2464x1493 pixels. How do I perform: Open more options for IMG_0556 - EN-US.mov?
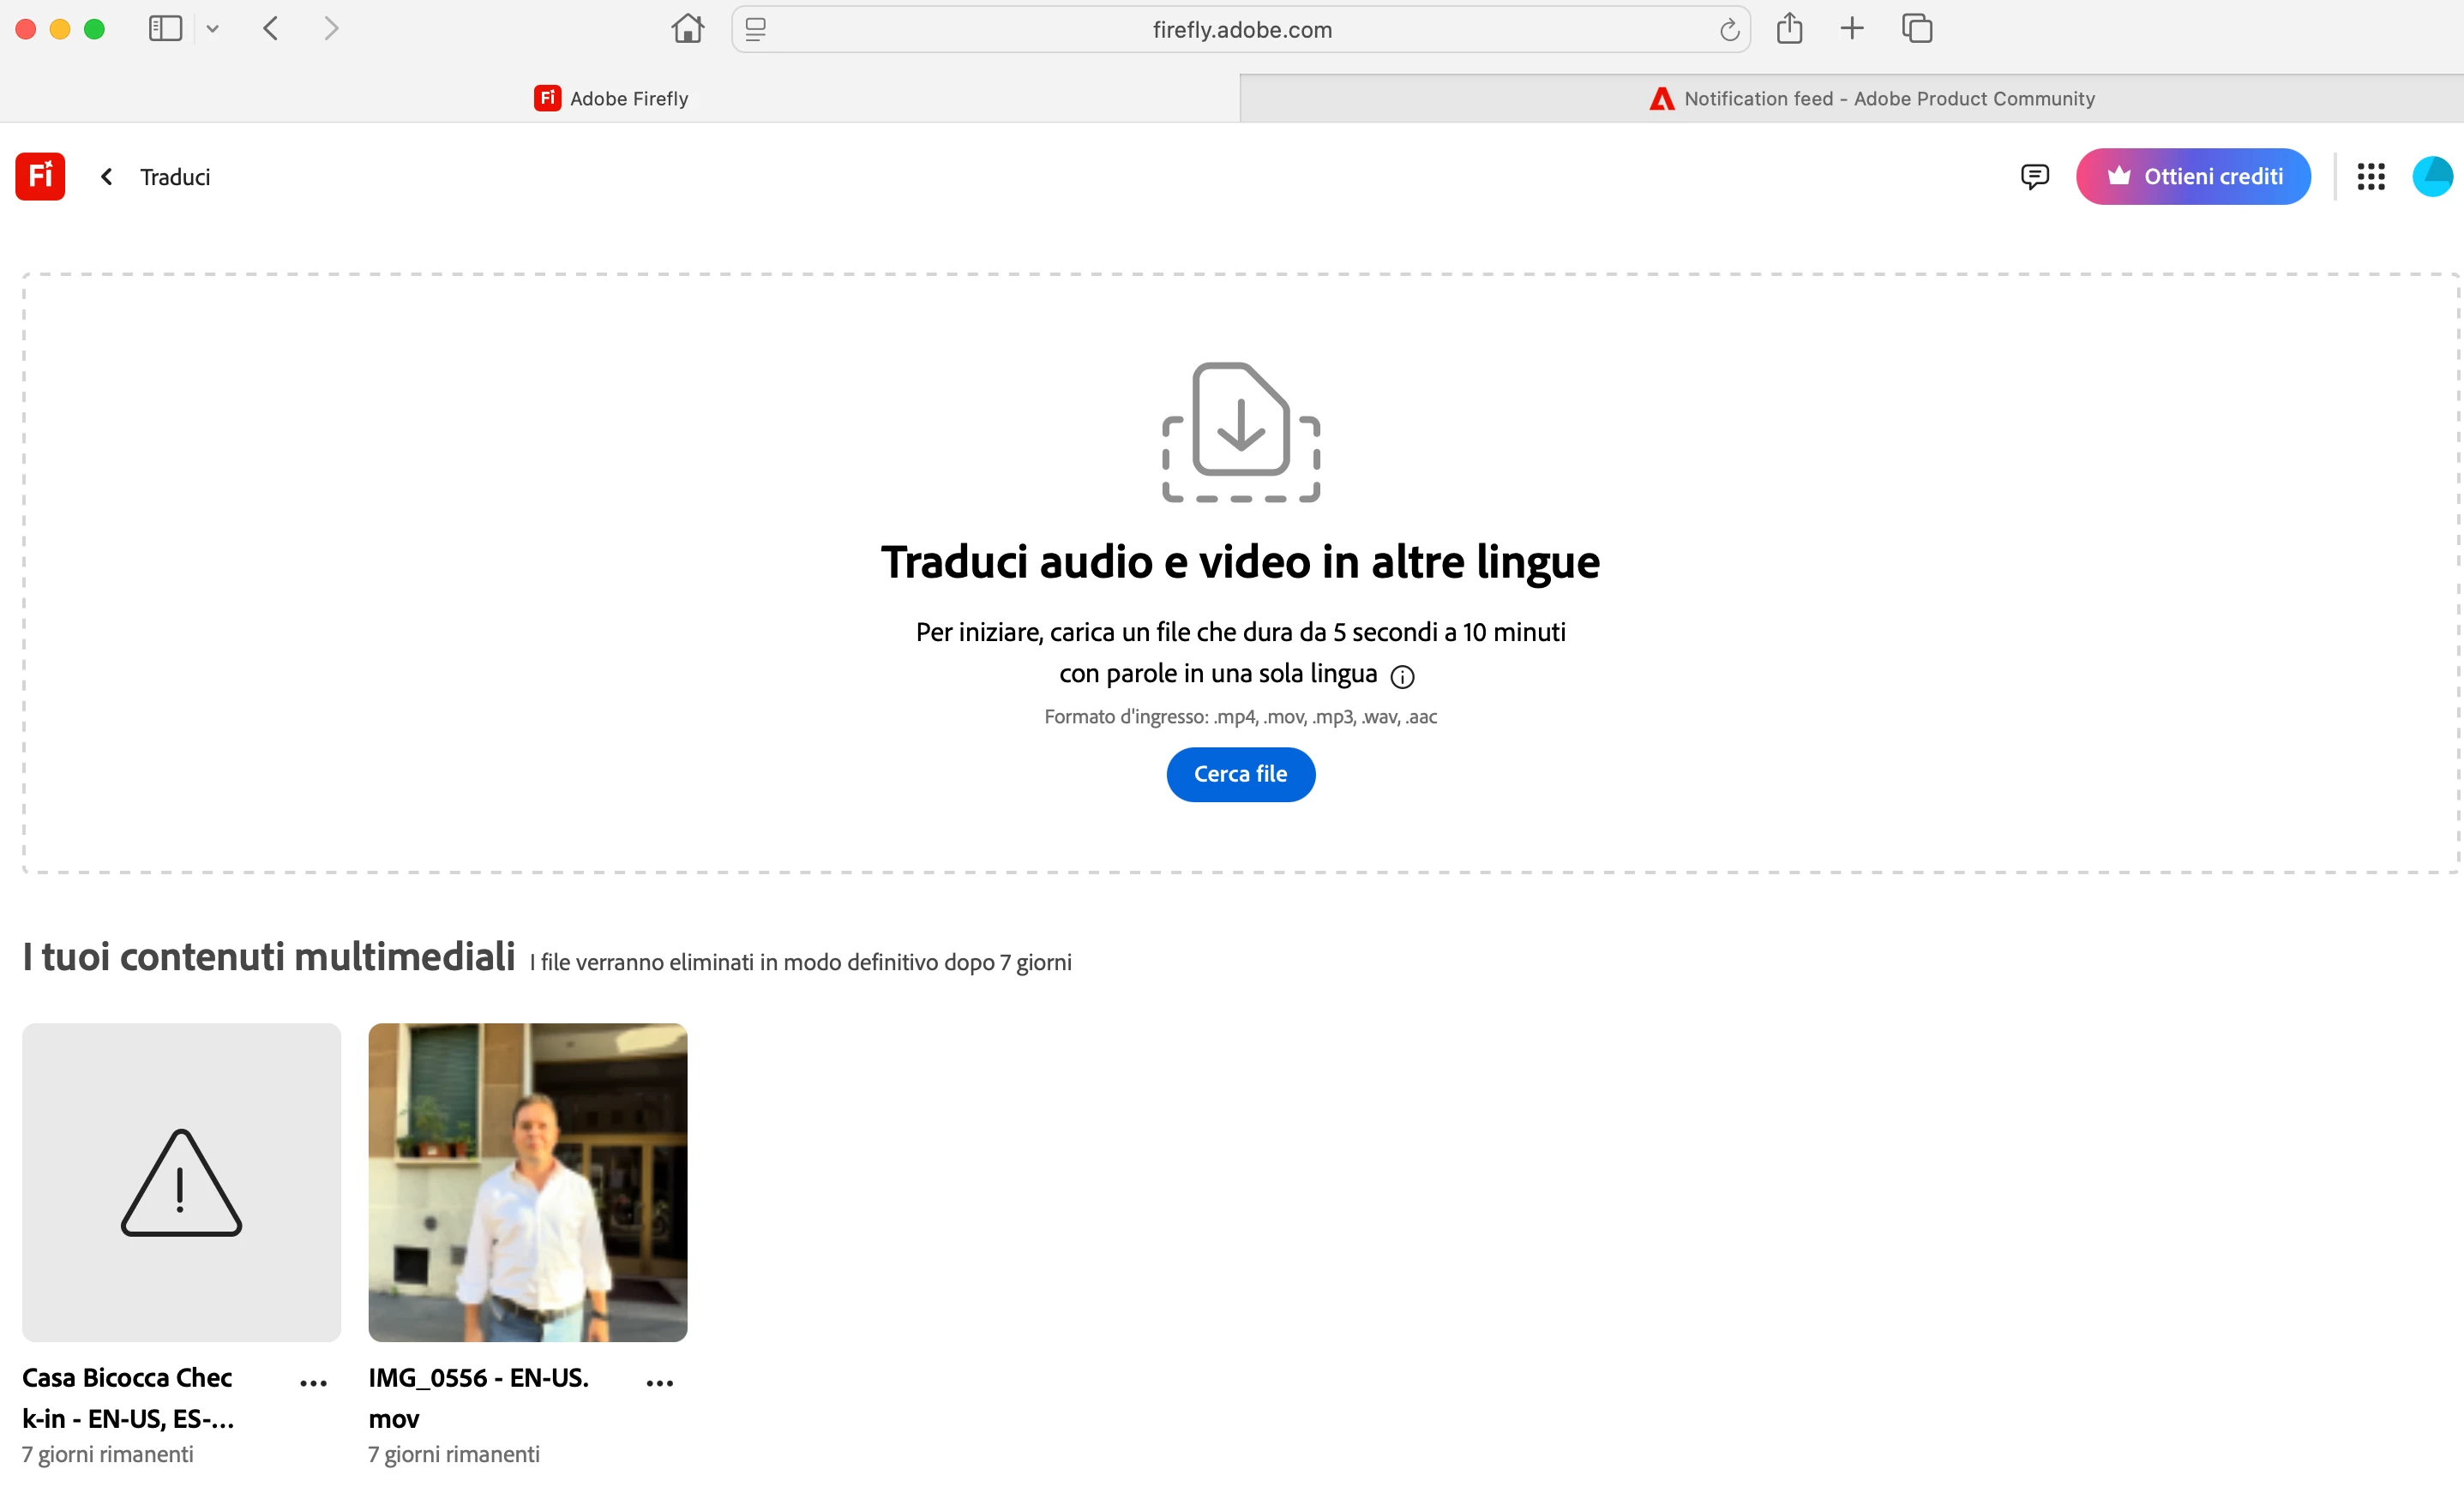659,1383
